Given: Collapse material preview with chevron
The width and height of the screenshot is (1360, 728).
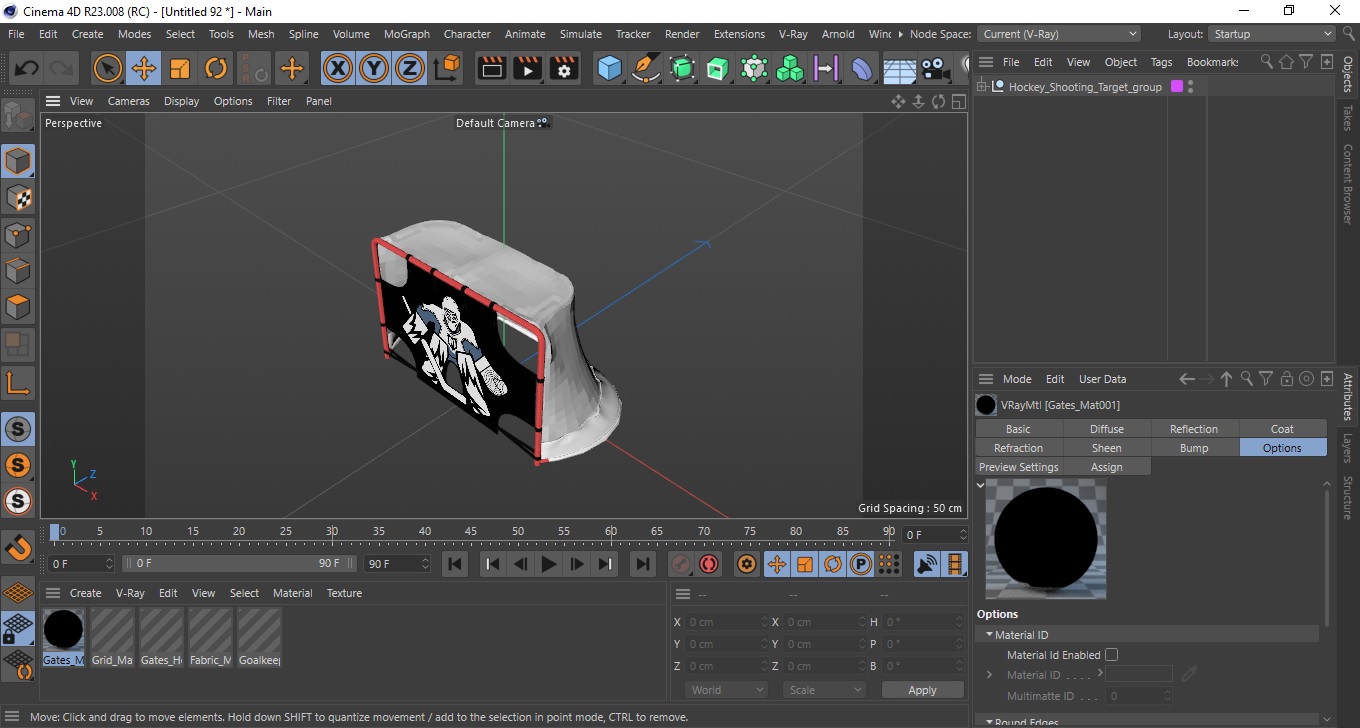Looking at the screenshot, I should click(980, 485).
